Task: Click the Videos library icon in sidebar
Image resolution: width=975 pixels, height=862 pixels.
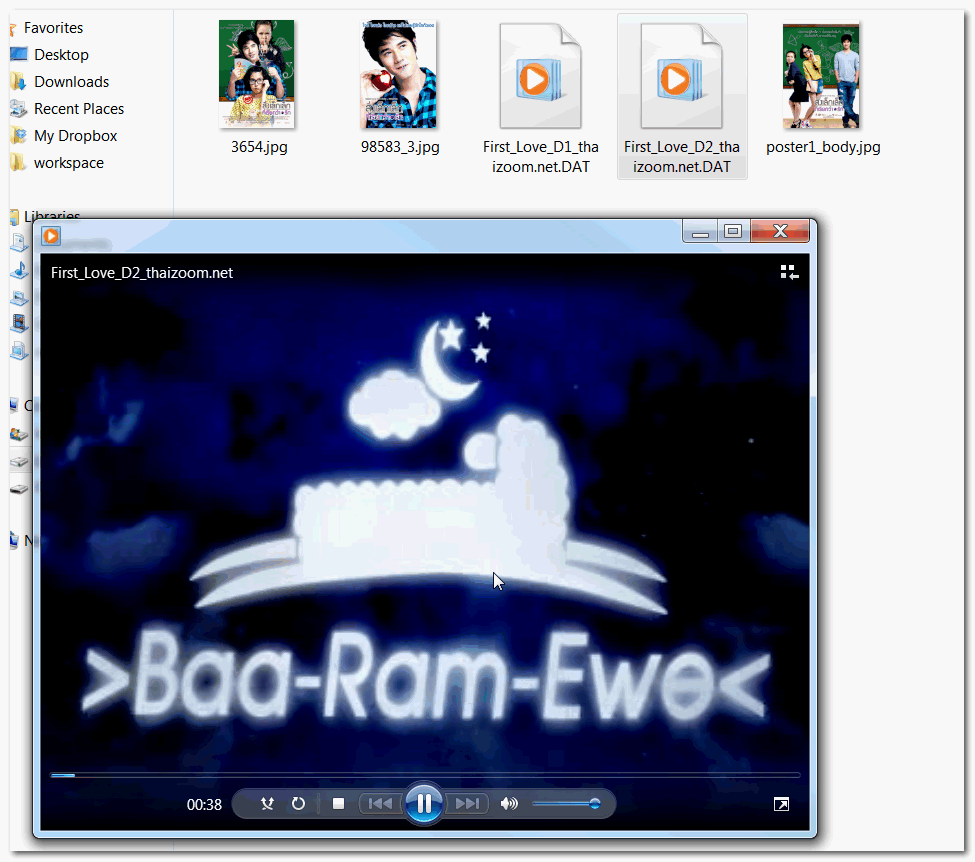Action: coord(20,323)
